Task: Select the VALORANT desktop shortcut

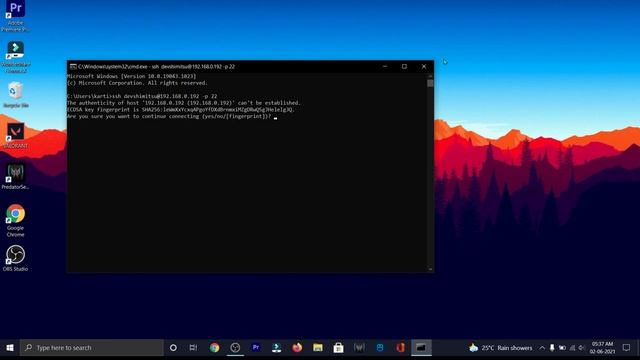Action: [x=16, y=136]
